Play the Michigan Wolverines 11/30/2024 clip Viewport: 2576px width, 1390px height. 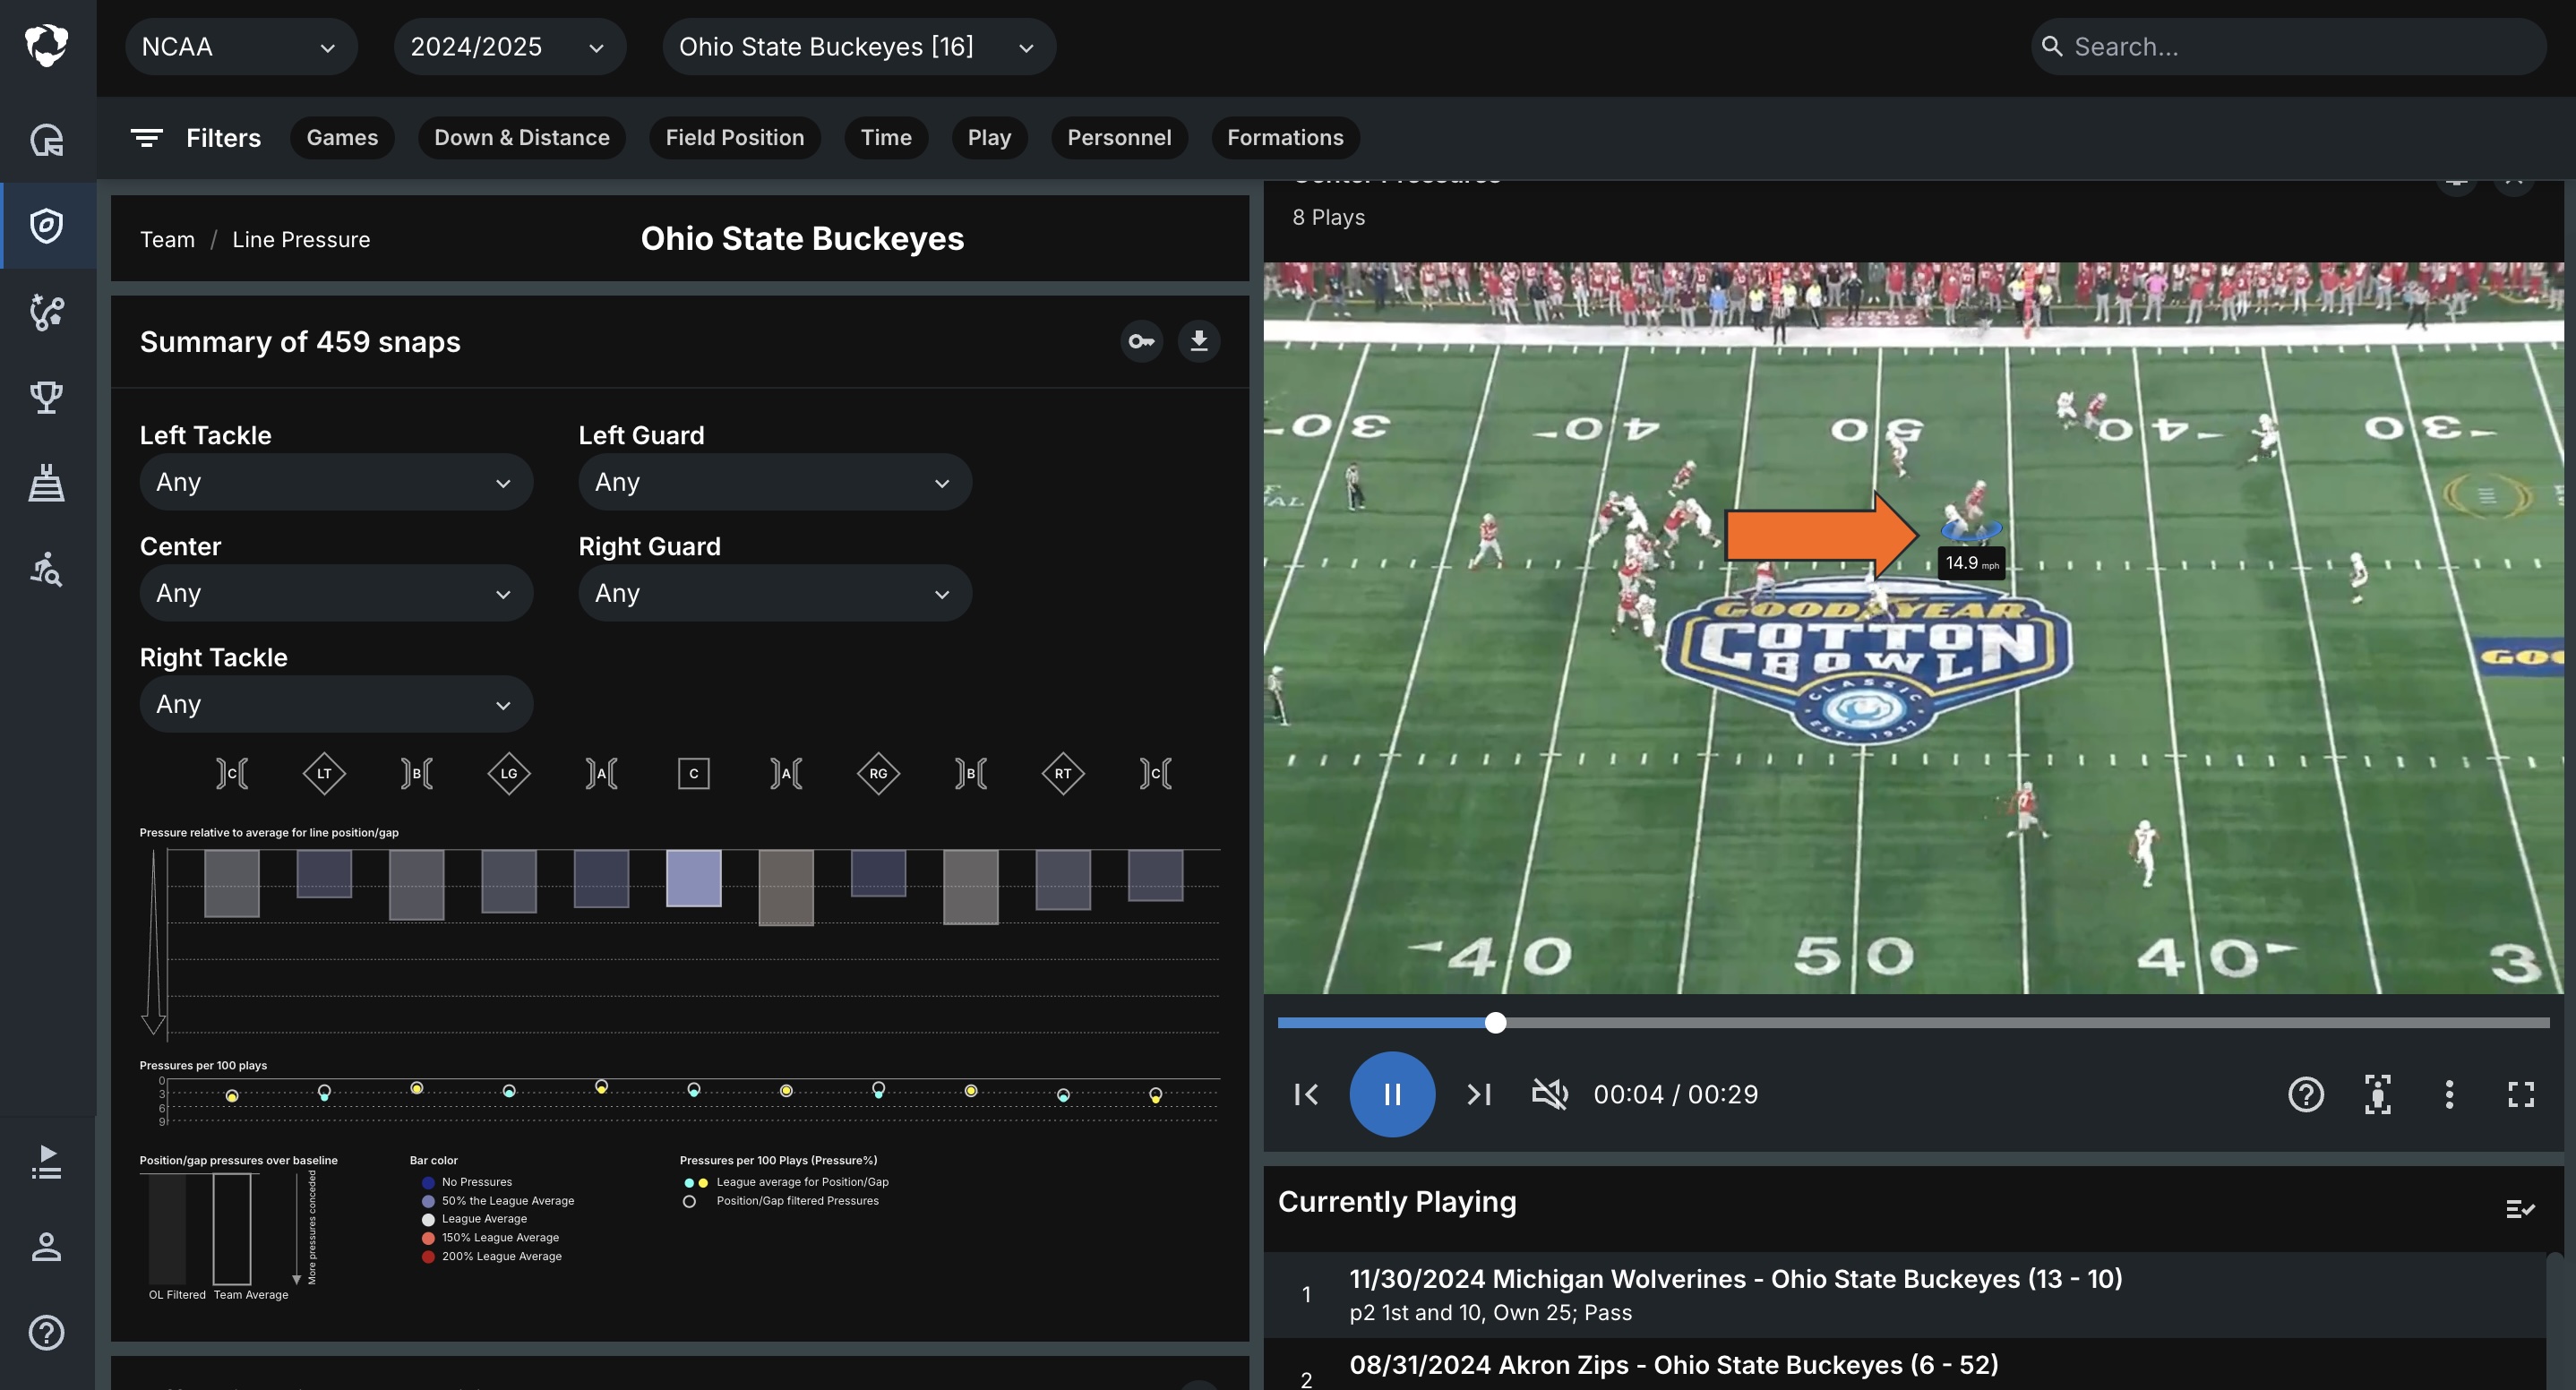click(1904, 1295)
